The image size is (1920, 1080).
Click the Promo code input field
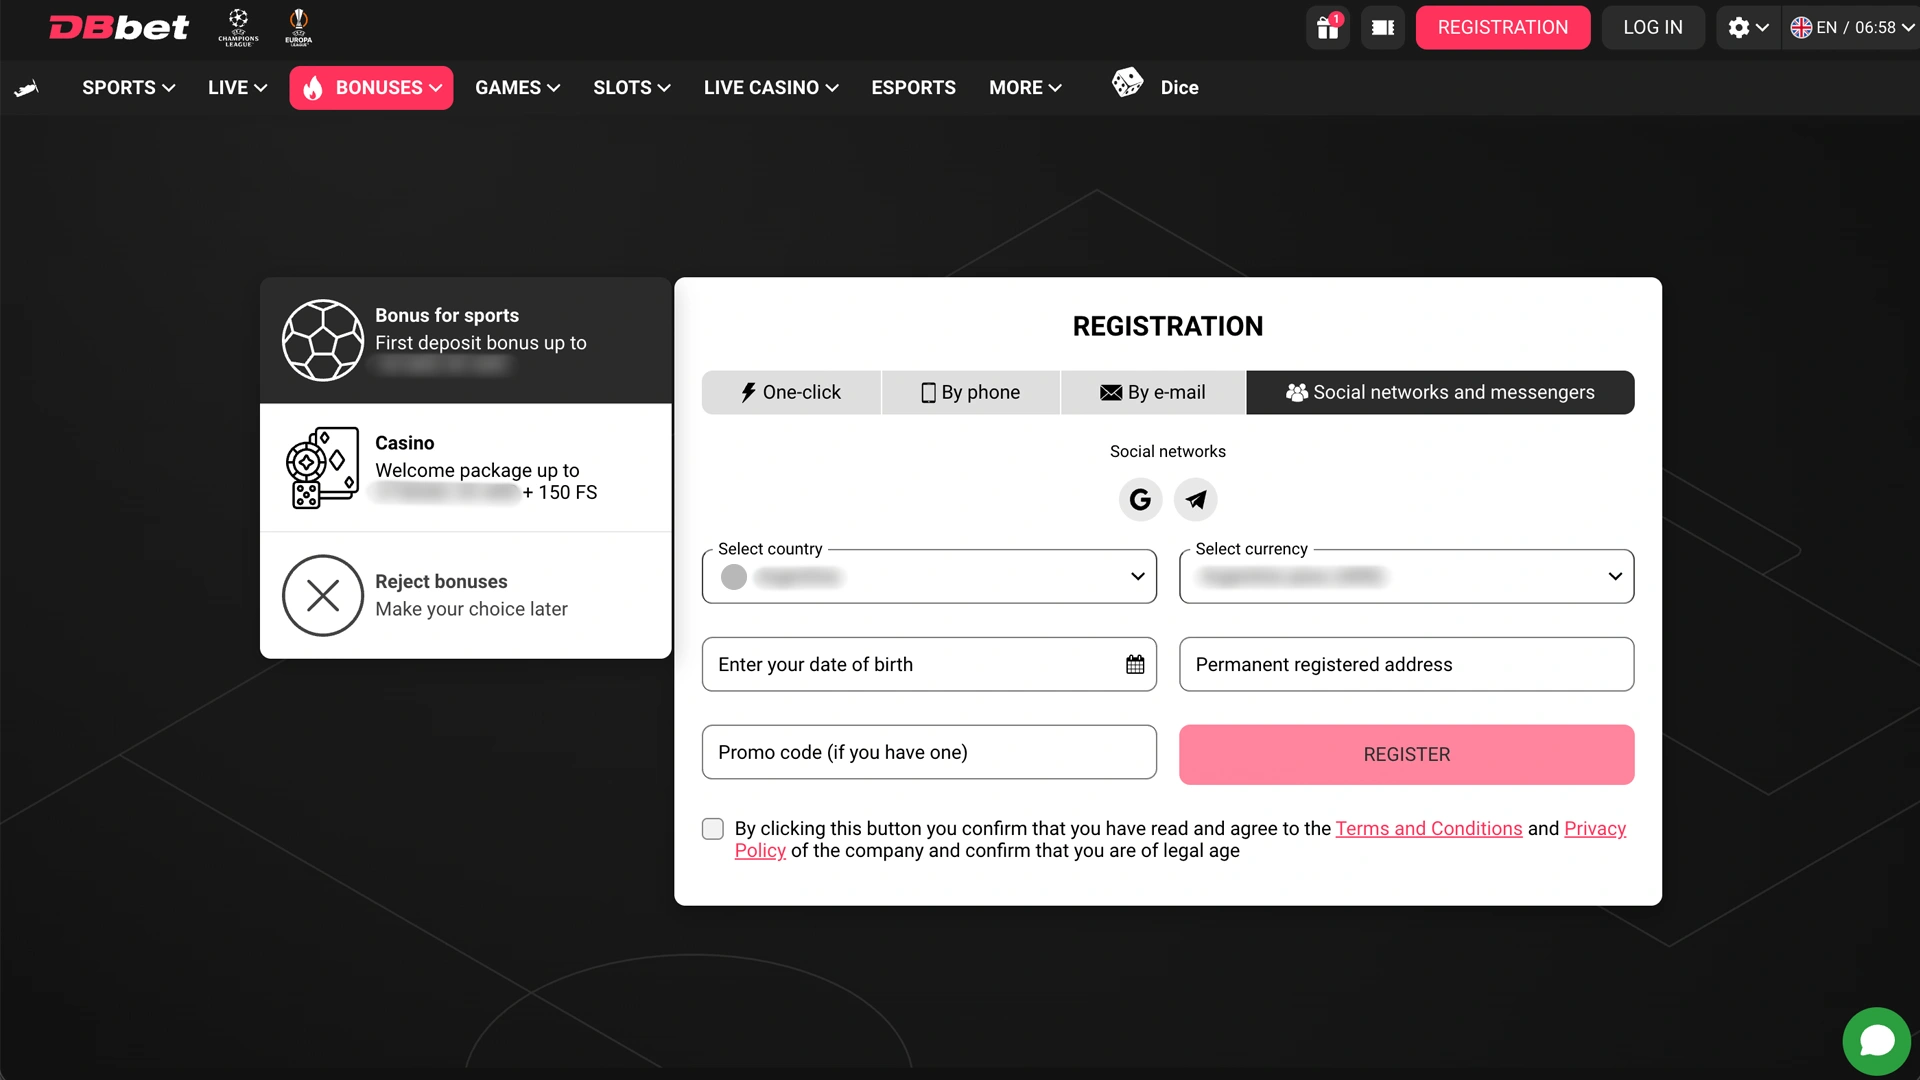pyautogui.click(x=928, y=752)
